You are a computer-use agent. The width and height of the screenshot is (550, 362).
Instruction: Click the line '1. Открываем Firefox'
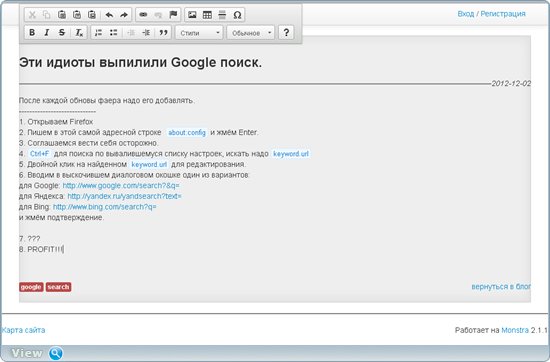coord(56,122)
